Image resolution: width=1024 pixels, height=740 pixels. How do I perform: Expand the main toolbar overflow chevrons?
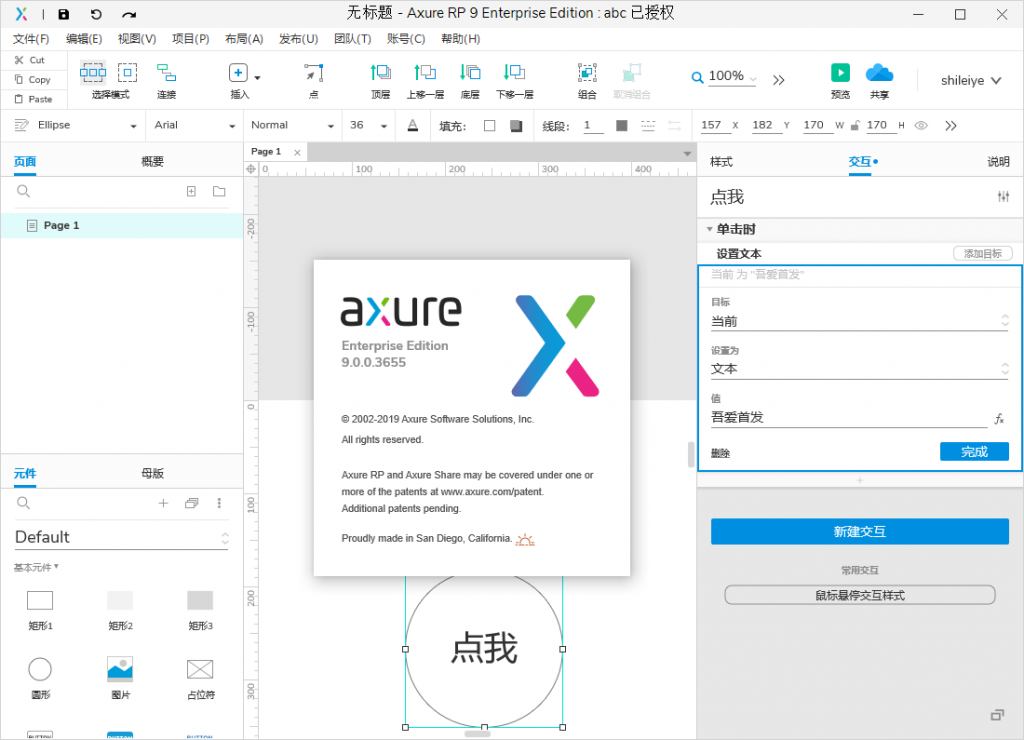click(778, 80)
